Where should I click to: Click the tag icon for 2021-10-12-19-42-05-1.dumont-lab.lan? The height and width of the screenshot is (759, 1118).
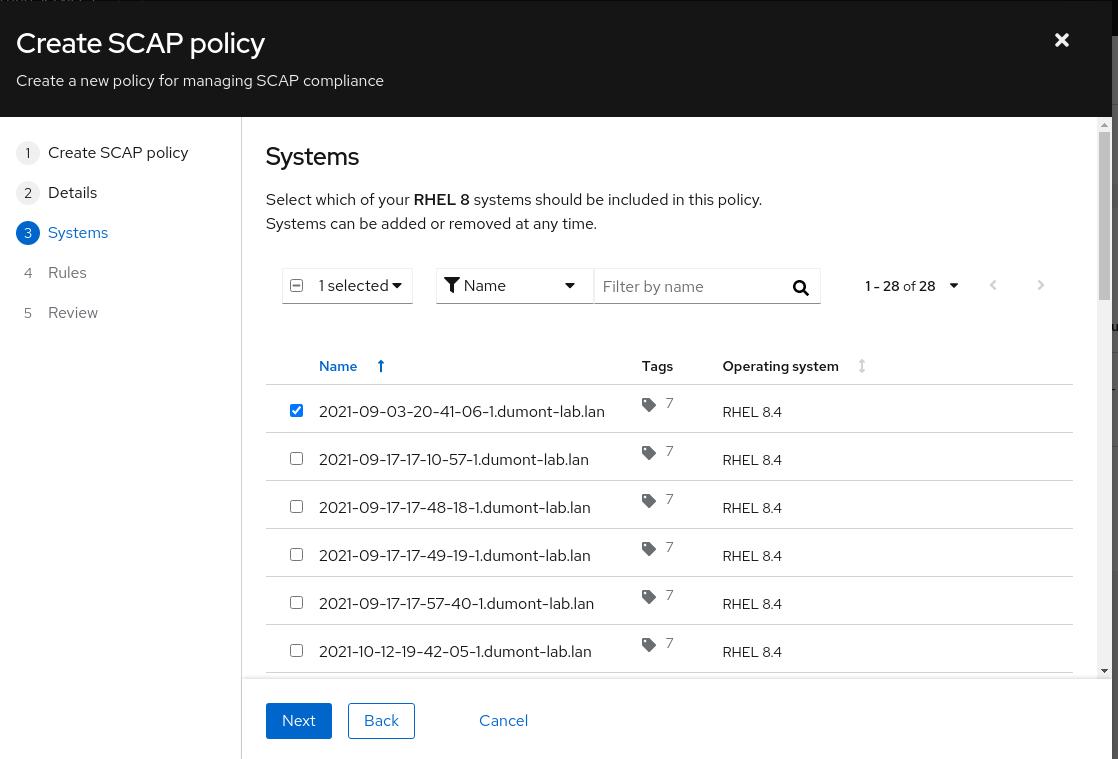649,645
